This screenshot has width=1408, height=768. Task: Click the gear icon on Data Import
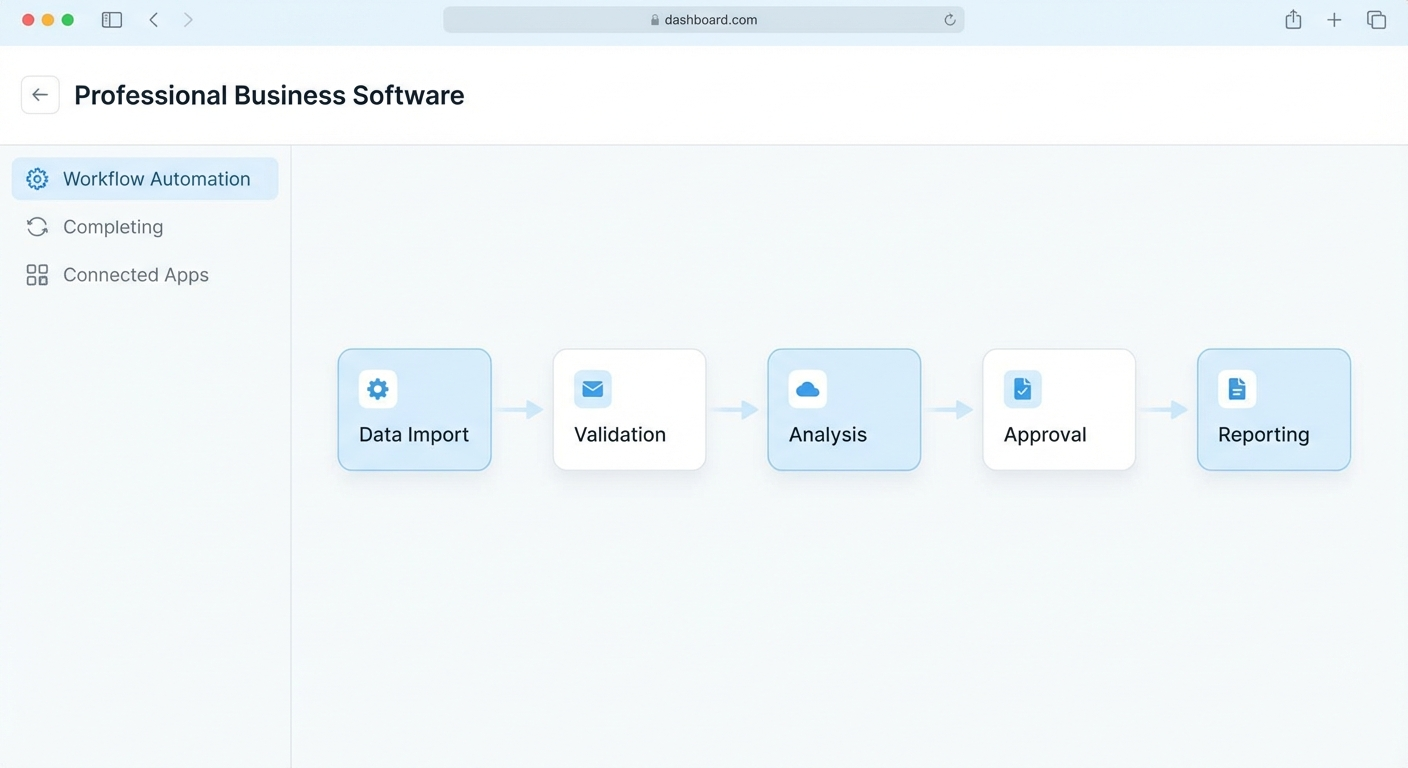[377, 388]
